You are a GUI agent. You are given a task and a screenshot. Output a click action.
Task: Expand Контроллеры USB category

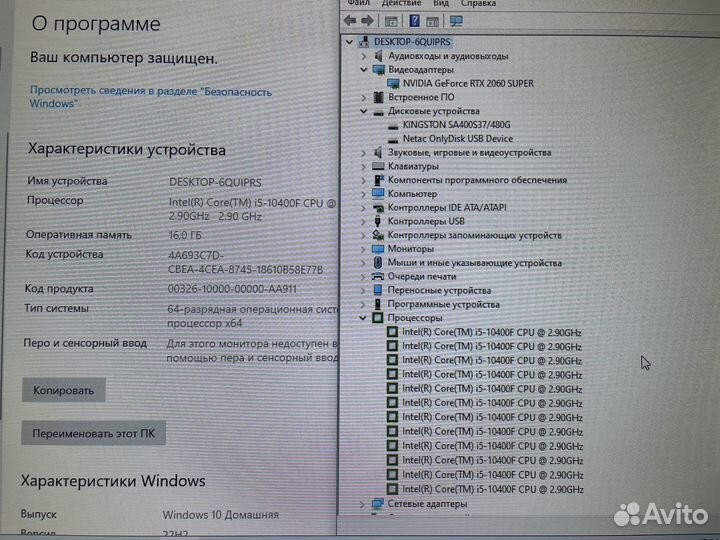pos(363,221)
